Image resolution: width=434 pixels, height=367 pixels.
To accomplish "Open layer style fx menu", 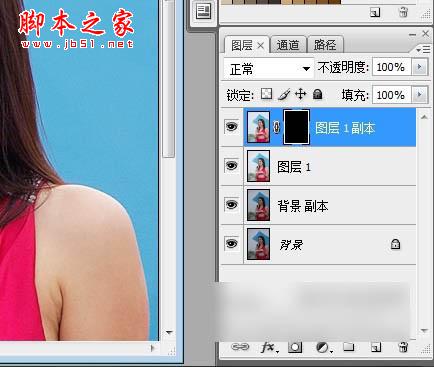I will [268, 347].
